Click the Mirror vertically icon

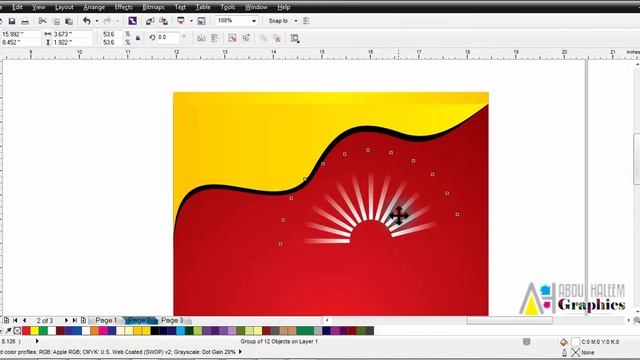coord(215,38)
